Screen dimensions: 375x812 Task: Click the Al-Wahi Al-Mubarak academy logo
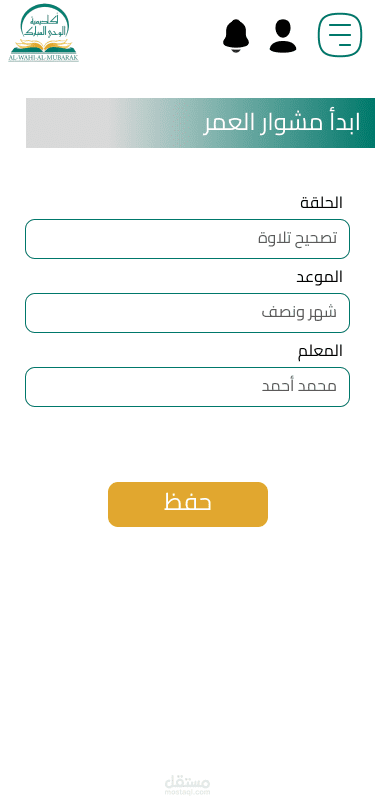[x=44, y=33]
